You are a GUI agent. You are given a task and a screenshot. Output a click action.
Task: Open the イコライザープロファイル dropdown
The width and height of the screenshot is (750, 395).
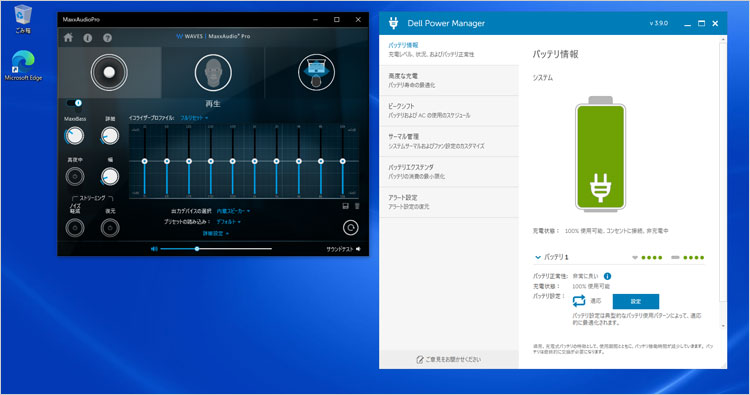pyautogui.click(x=194, y=118)
